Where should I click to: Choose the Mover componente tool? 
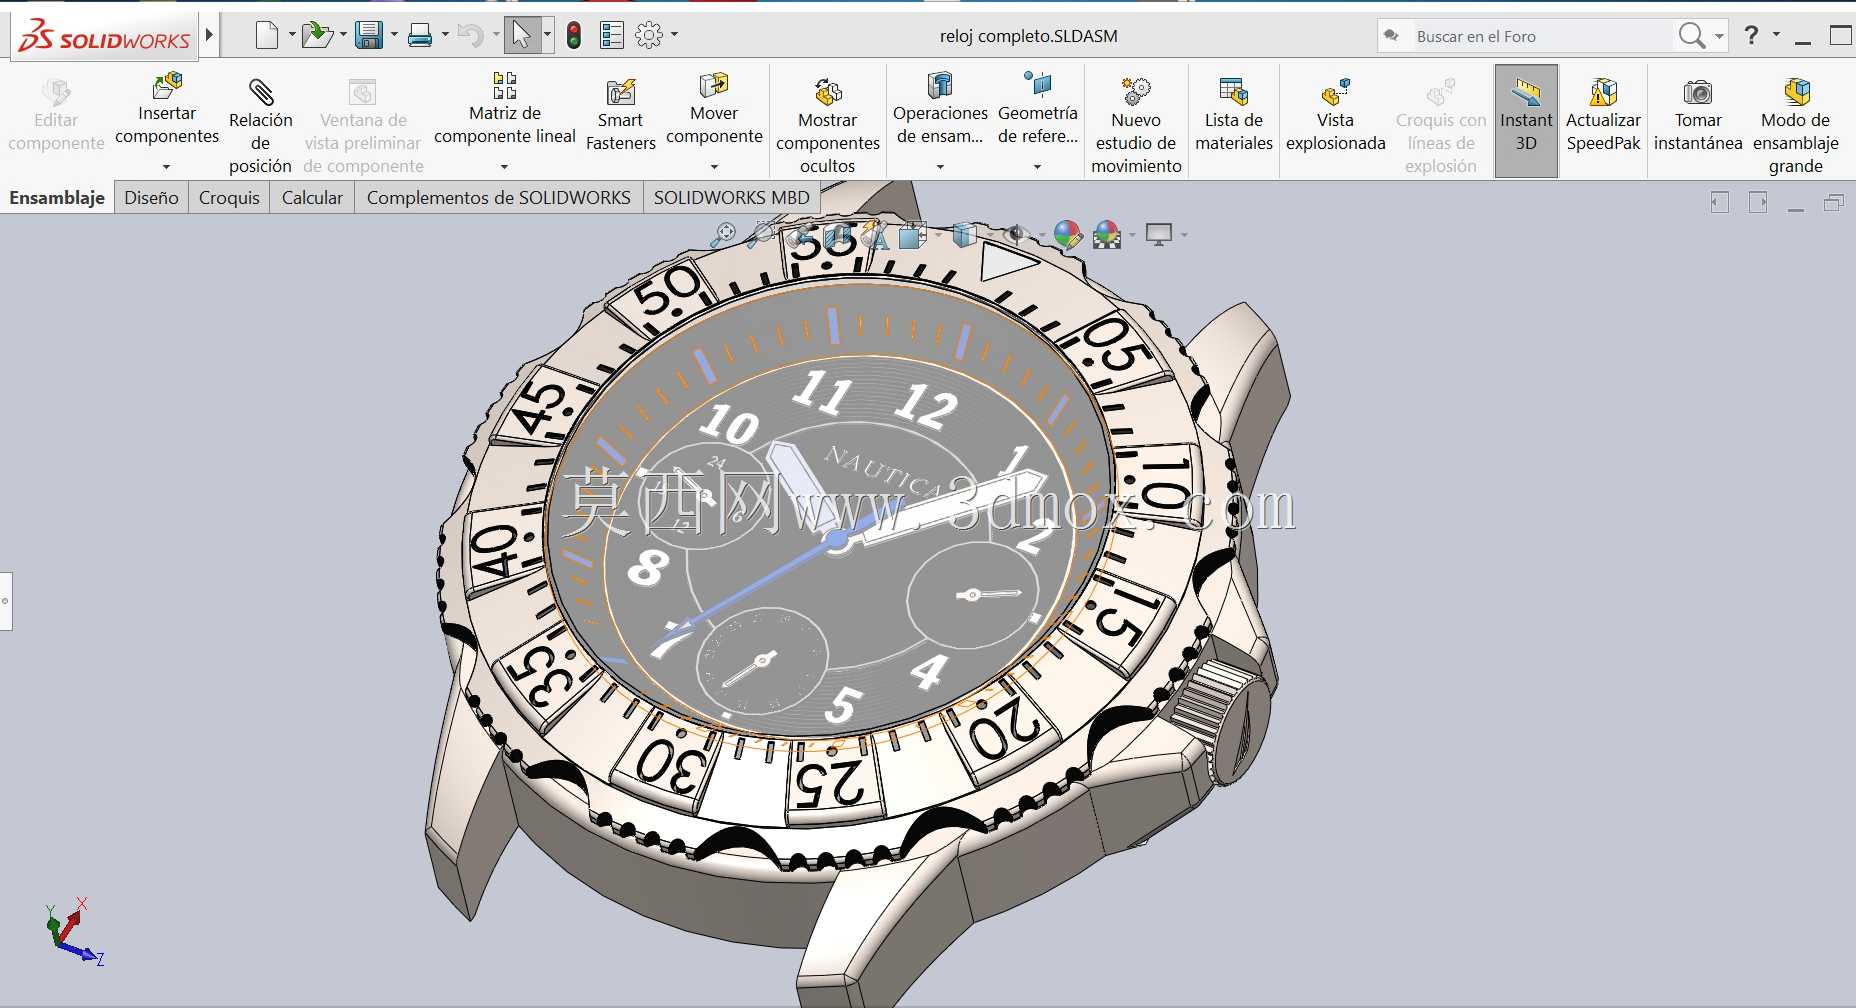(714, 111)
